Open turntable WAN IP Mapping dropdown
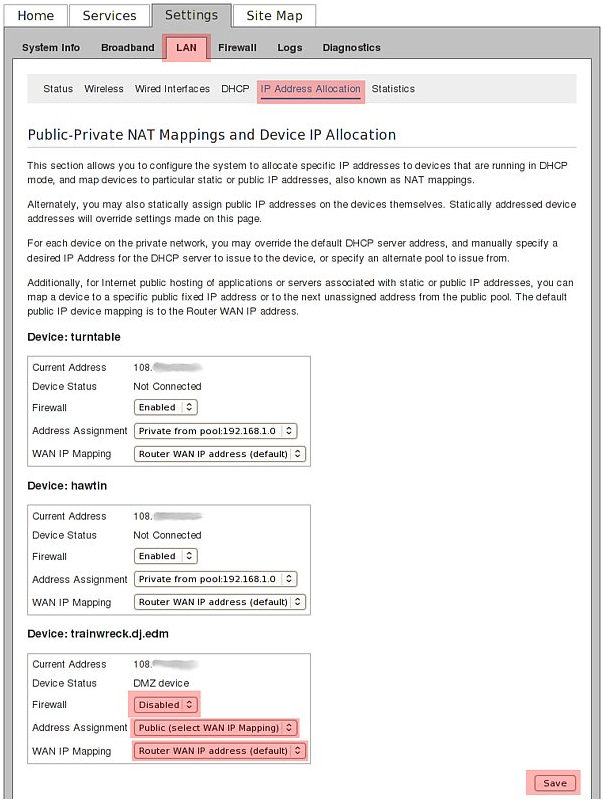This screenshot has height=801, width=604. (x=220, y=454)
